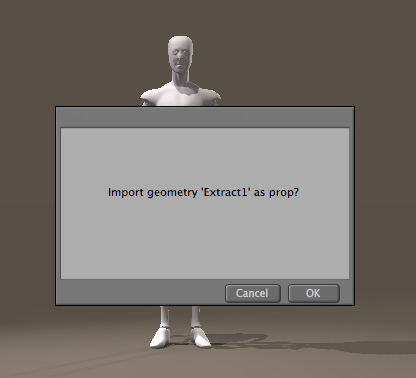
Task: Select the figure's foot nearest the shadow
Action: point(201,337)
